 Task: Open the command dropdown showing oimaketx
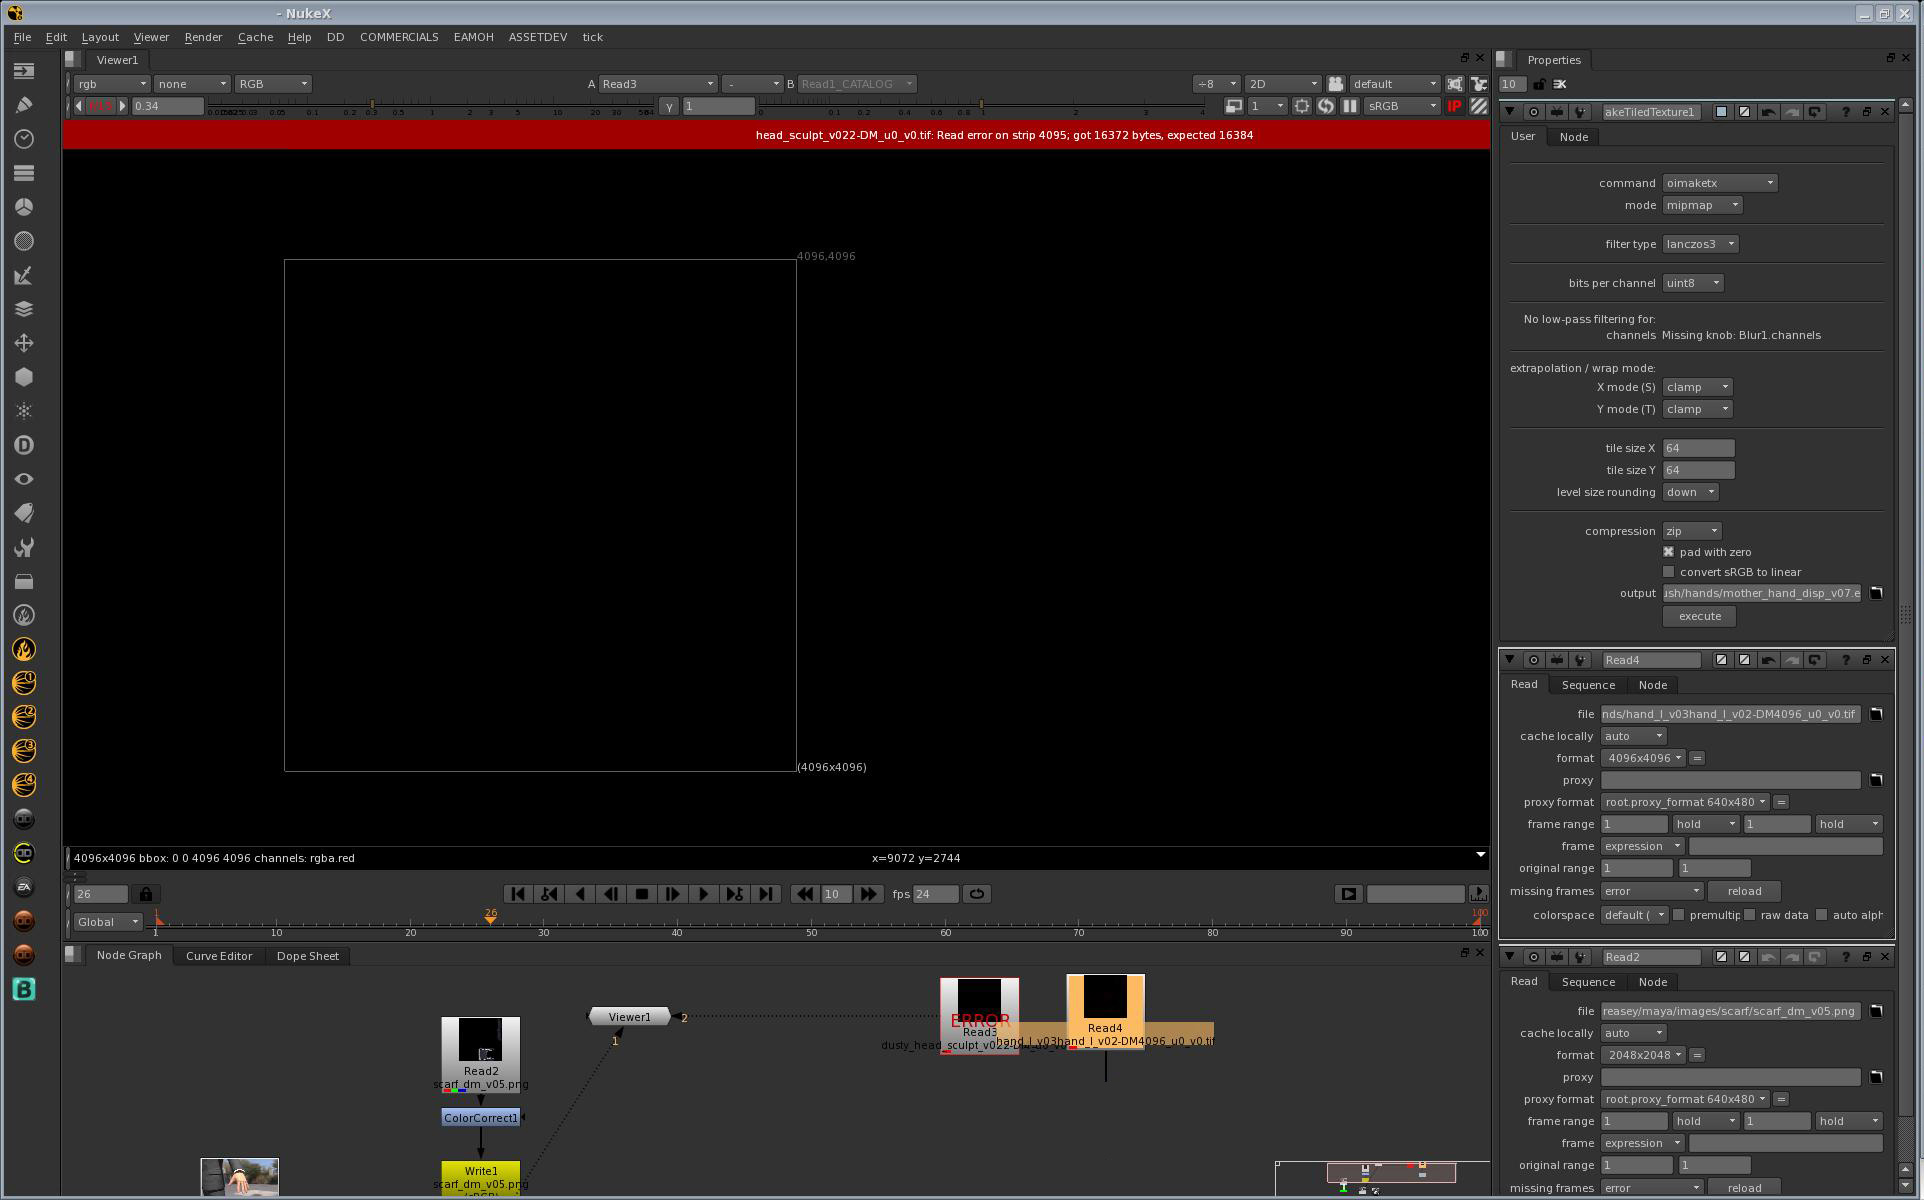pyautogui.click(x=1720, y=183)
